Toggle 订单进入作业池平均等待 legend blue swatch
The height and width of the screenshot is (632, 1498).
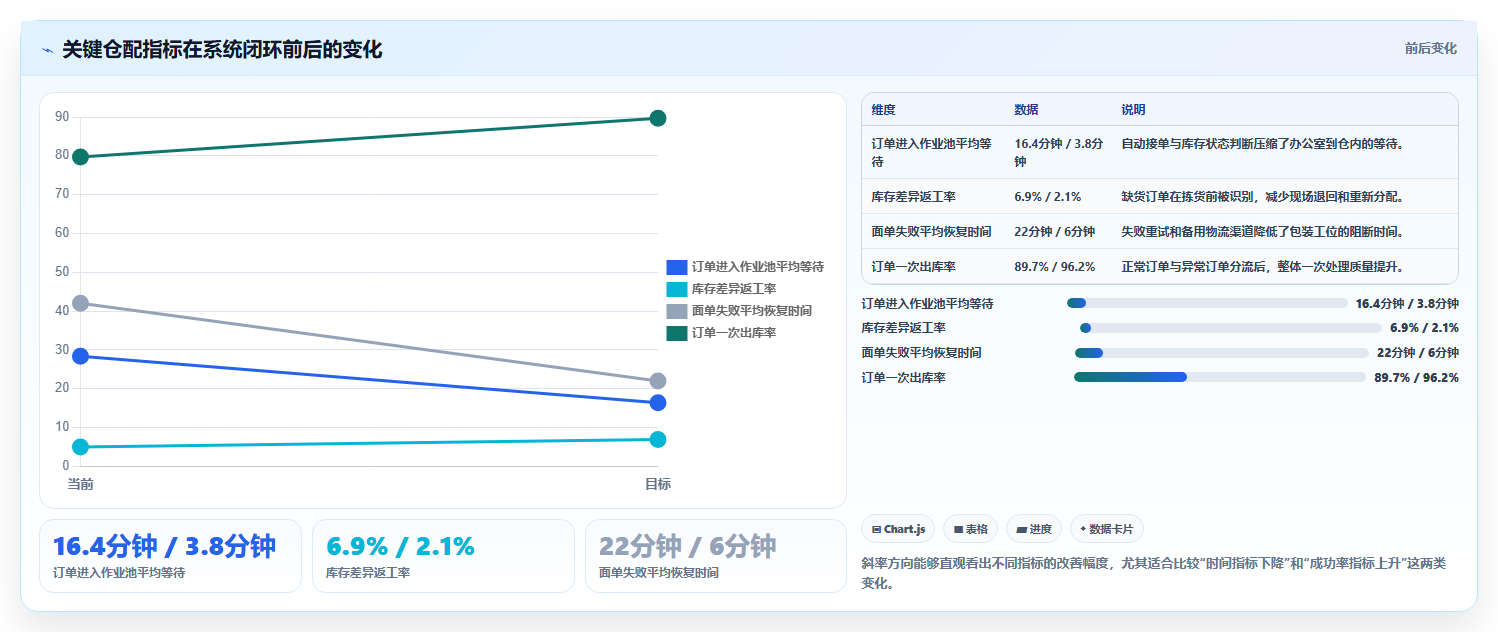(676, 267)
